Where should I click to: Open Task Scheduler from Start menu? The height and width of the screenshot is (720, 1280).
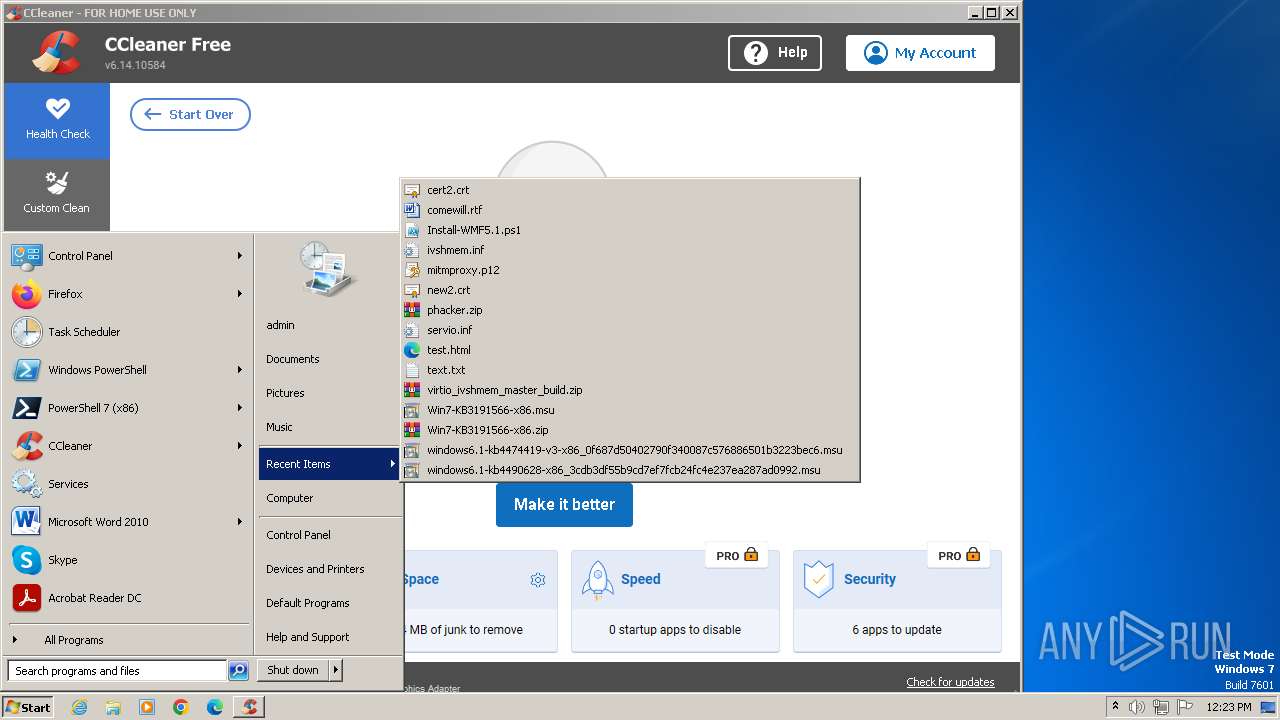click(128, 332)
